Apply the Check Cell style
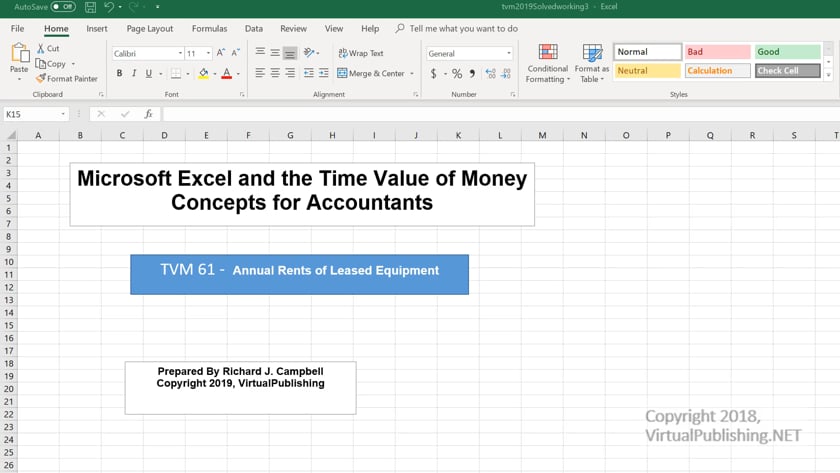Viewport: 840px width, 473px height. [788, 71]
